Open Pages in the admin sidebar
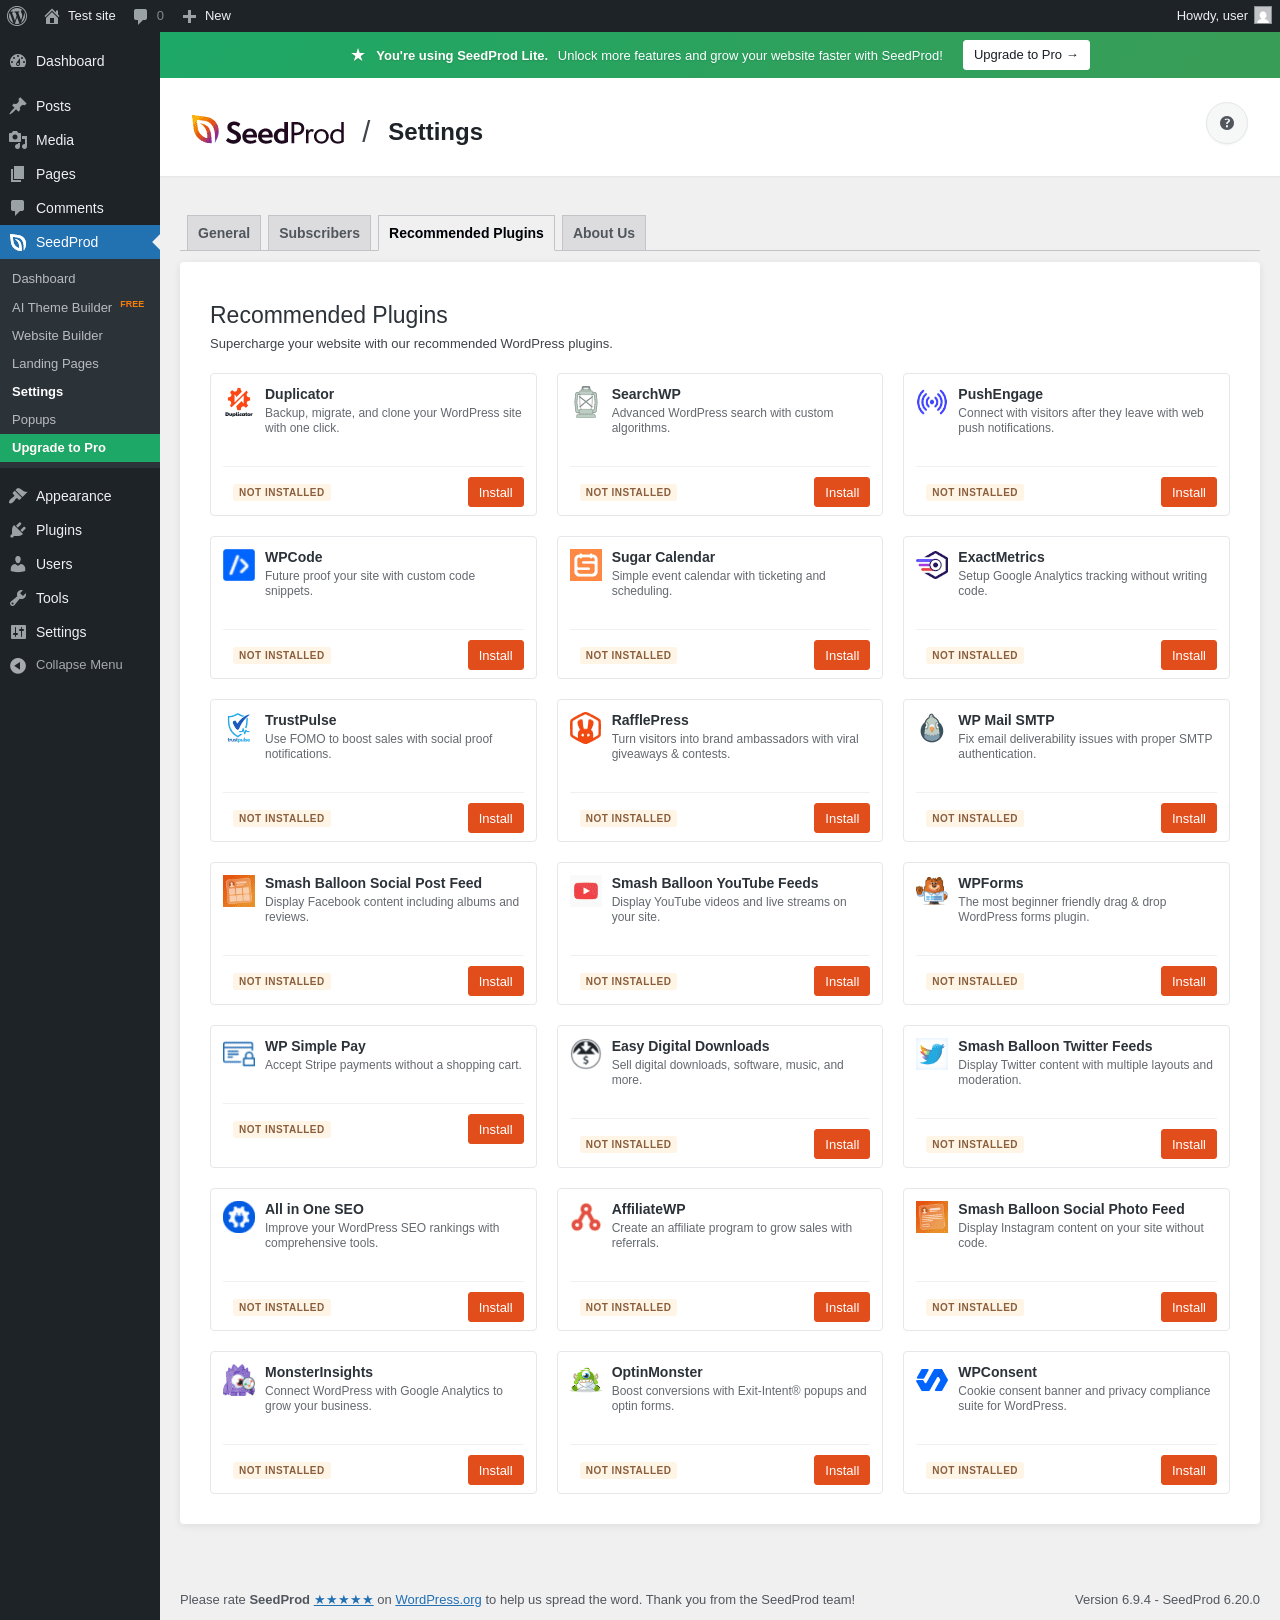Viewport: 1280px width, 1620px height. pos(80,174)
